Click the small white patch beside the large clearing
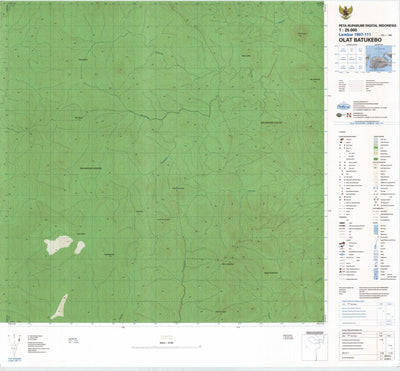Image resolution: width=400 pixels, height=371 pixels. coord(80,248)
